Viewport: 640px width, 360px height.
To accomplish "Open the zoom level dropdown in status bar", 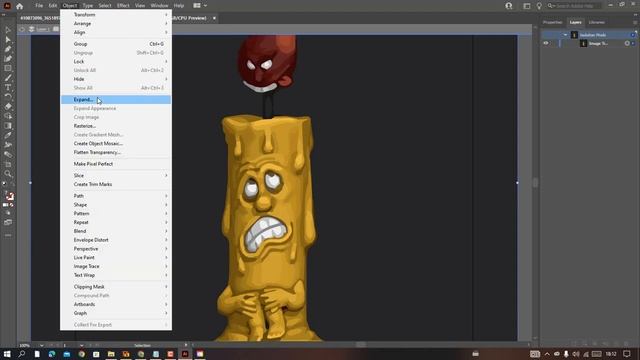I will pyautogui.click(x=41, y=345).
